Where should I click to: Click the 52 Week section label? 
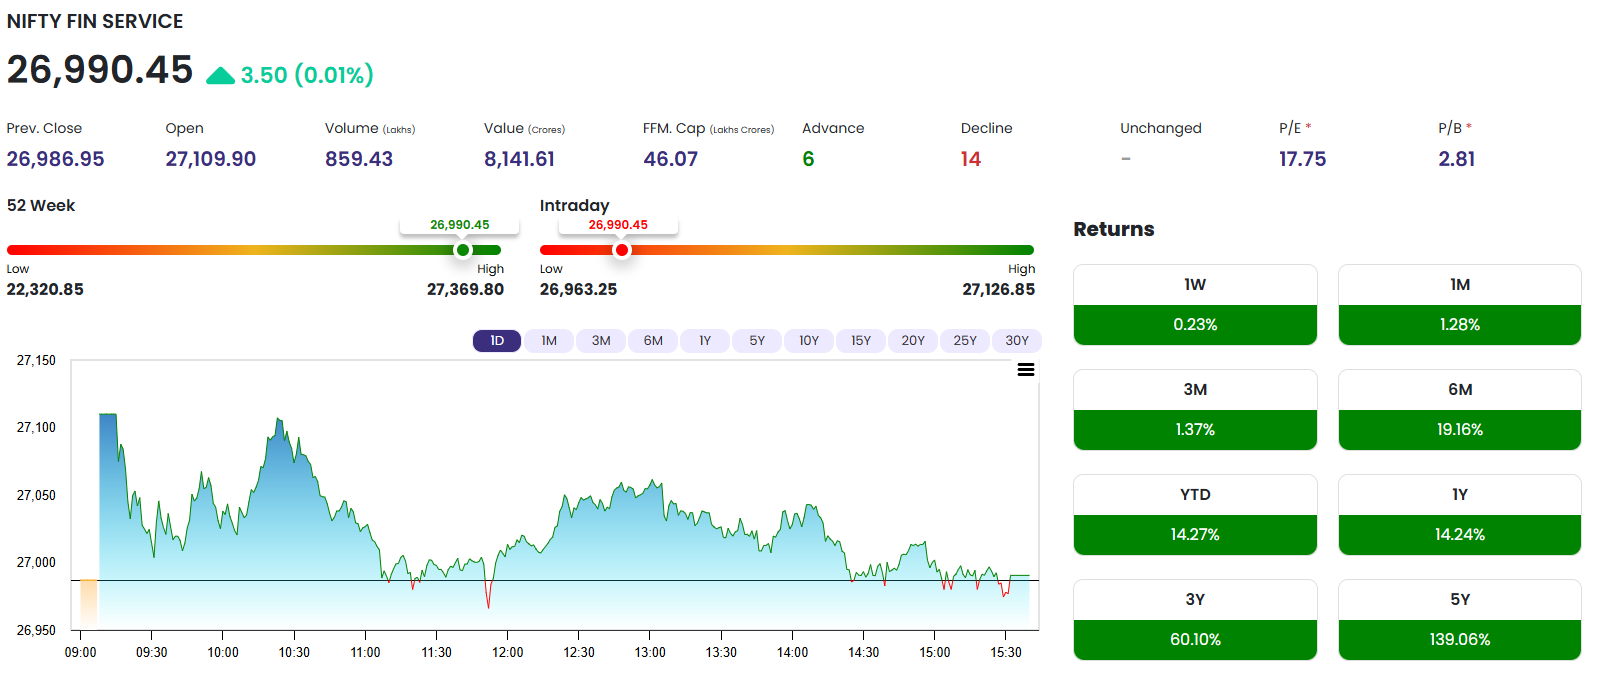point(41,205)
